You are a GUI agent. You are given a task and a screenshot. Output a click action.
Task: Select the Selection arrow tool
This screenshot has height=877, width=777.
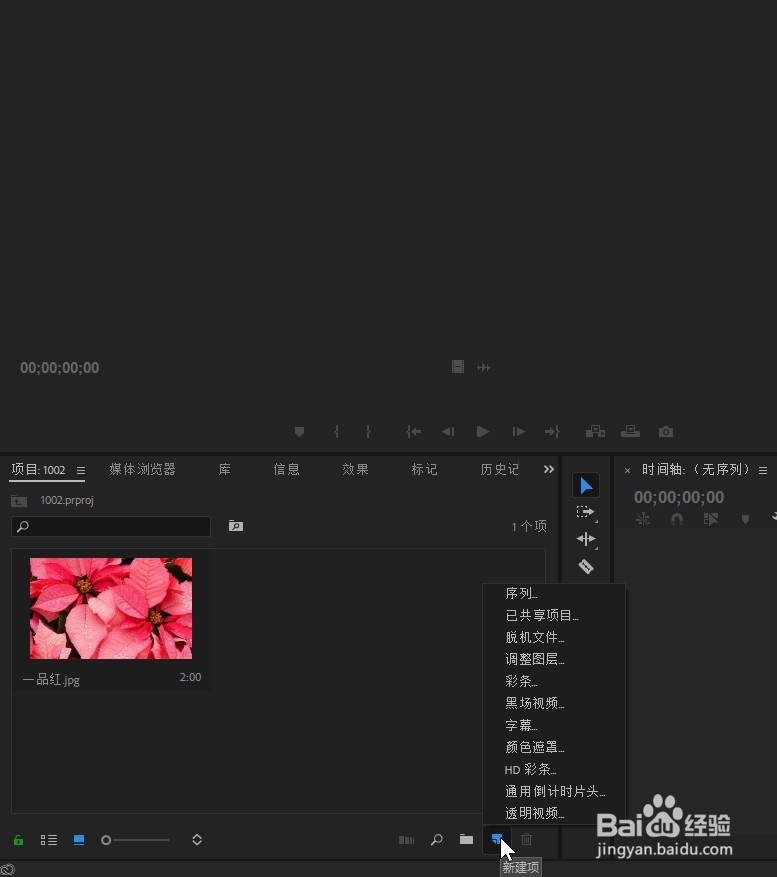coord(586,485)
